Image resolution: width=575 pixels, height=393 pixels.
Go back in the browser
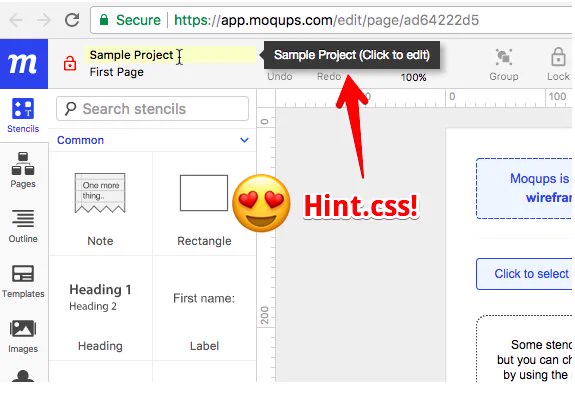(x=16, y=20)
